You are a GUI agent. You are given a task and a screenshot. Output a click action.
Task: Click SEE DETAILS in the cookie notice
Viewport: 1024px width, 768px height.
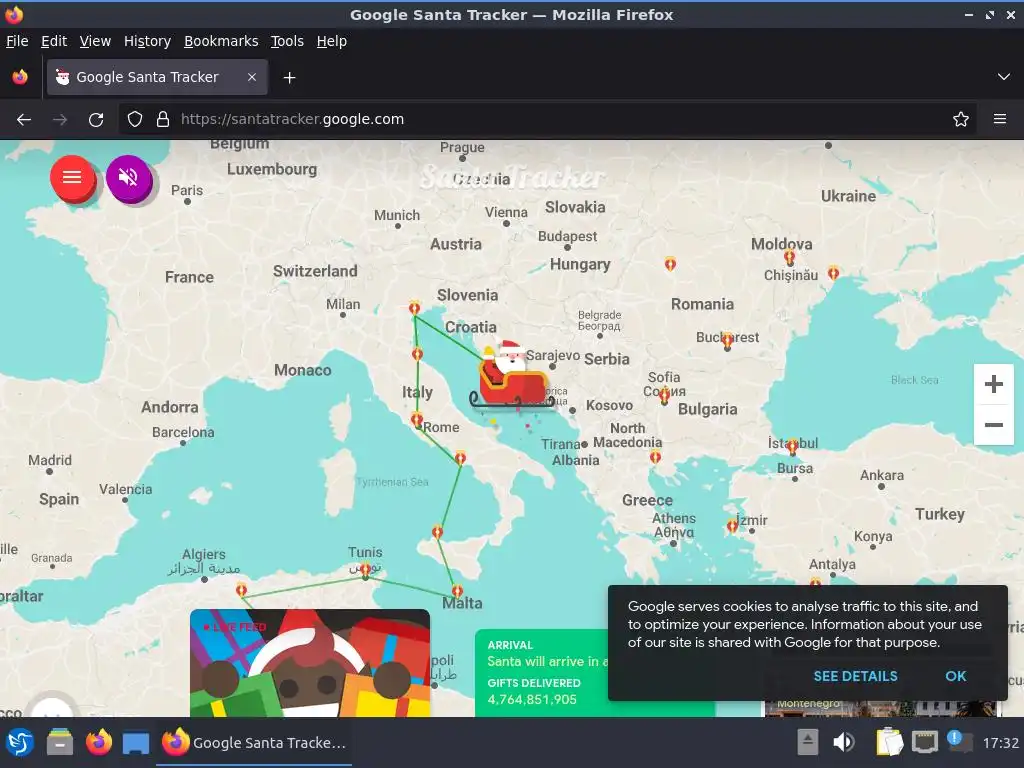(x=855, y=676)
